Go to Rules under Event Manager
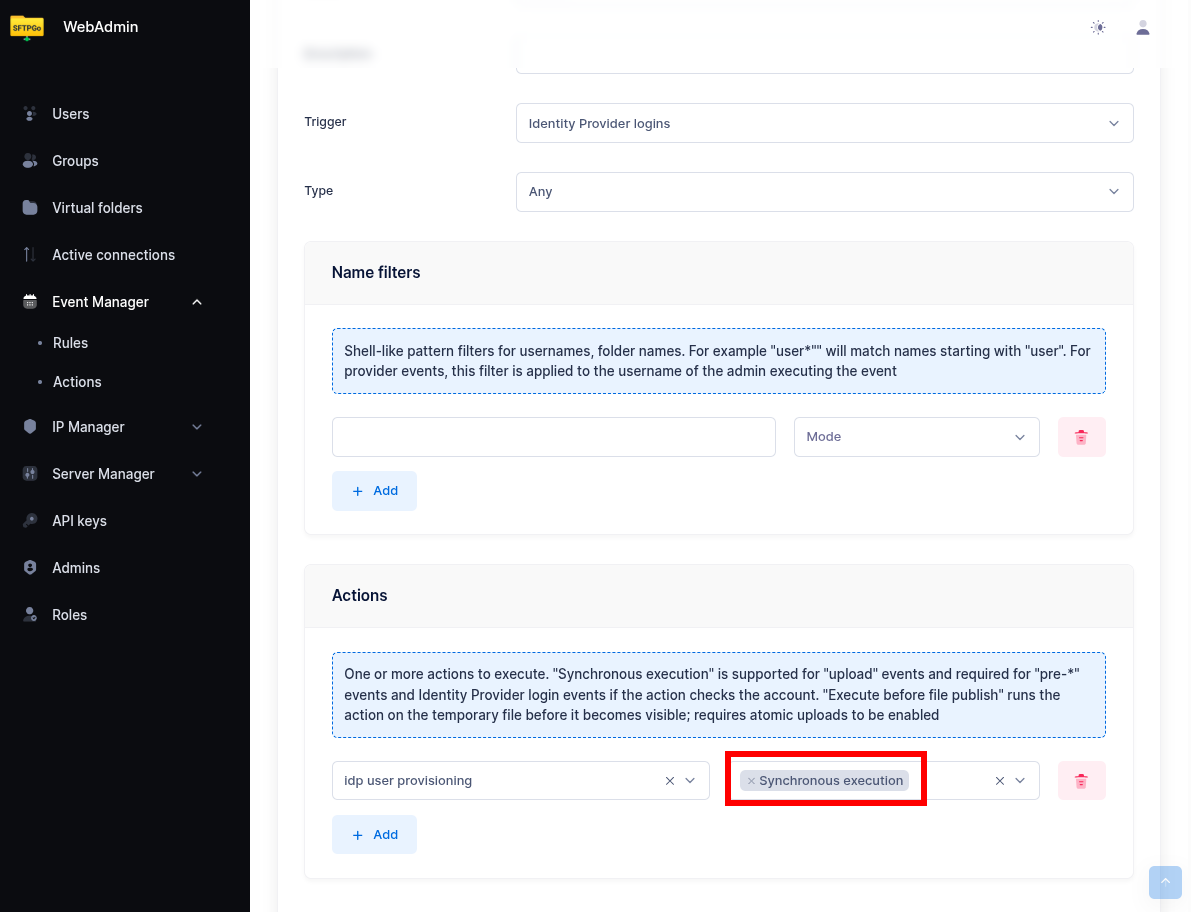1191x912 pixels. click(70, 343)
